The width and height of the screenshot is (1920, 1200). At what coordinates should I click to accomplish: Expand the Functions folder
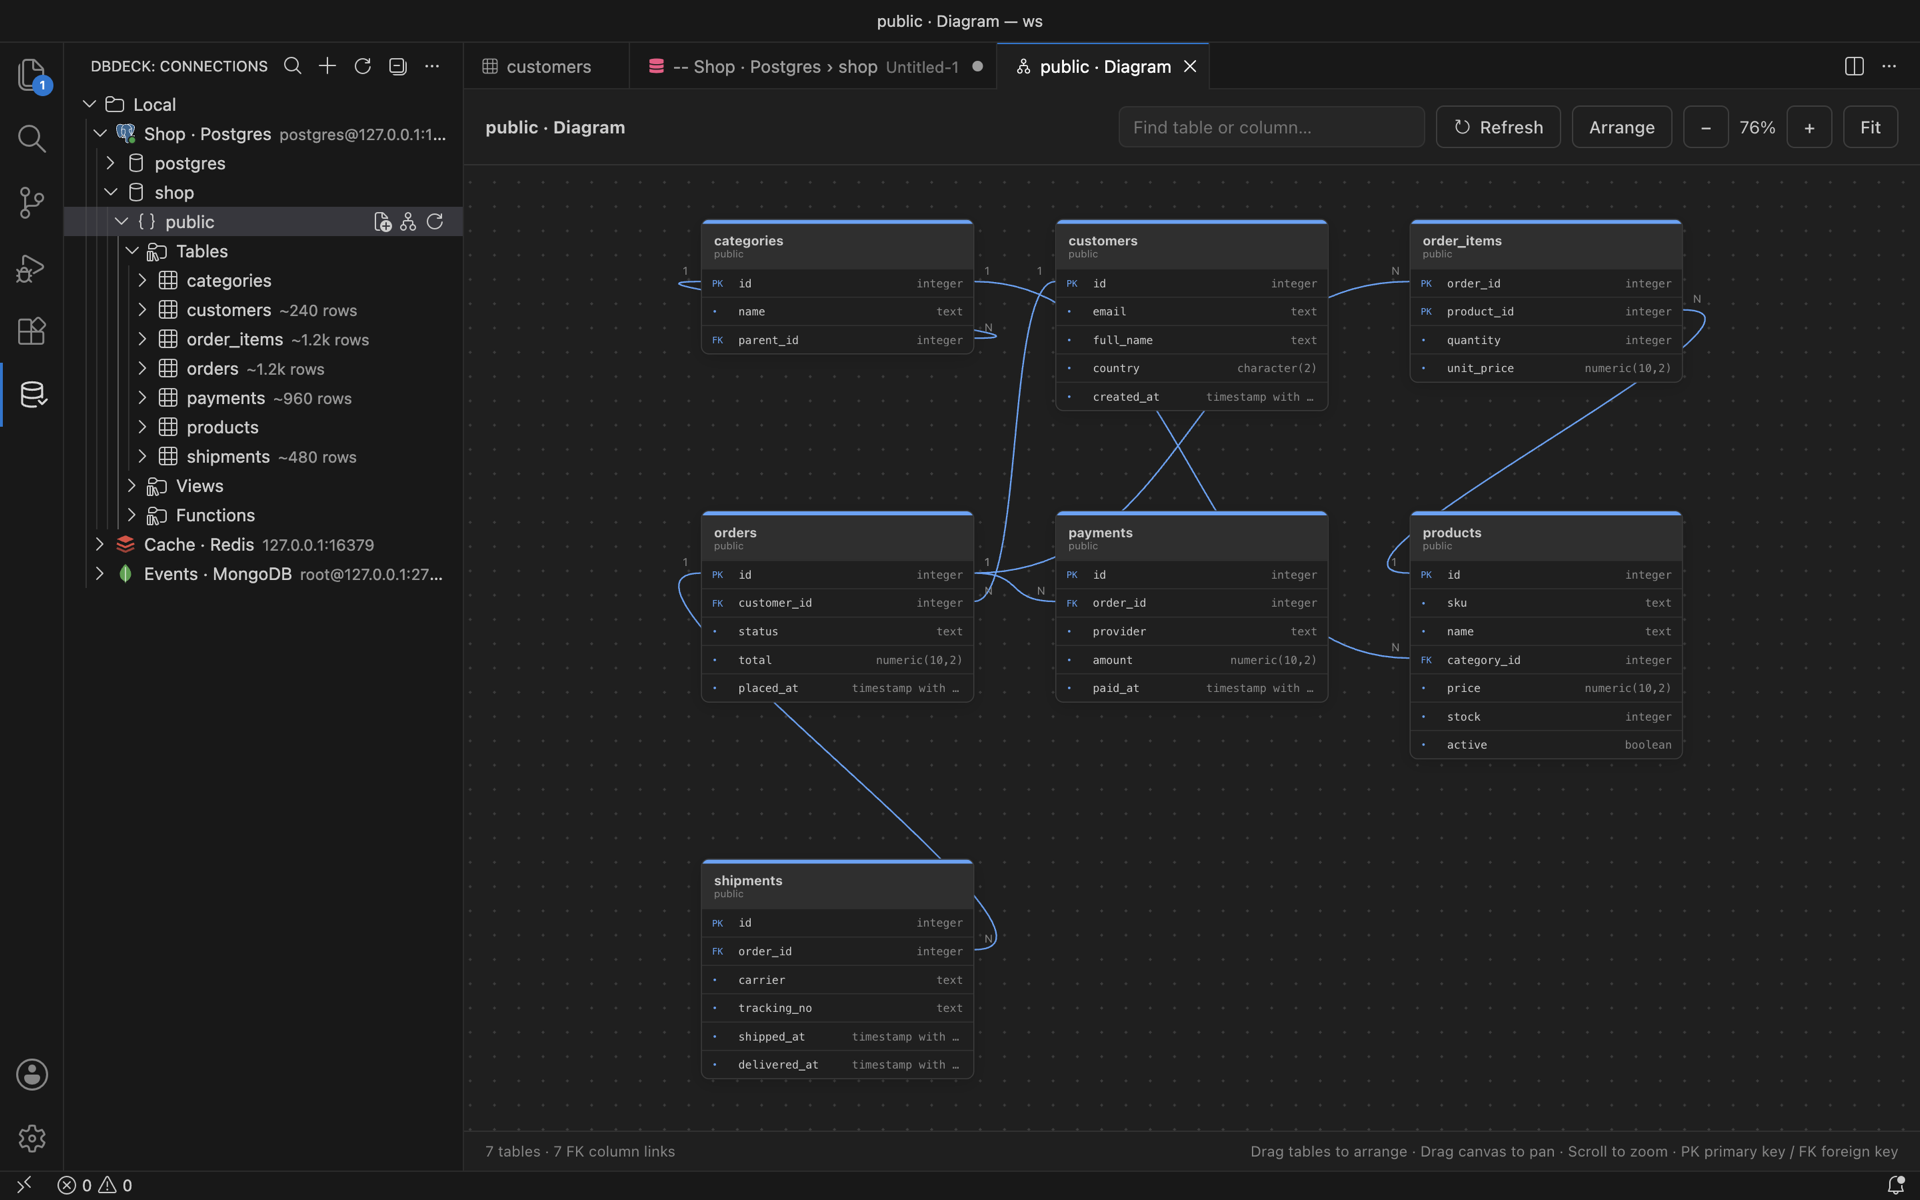(131, 515)
